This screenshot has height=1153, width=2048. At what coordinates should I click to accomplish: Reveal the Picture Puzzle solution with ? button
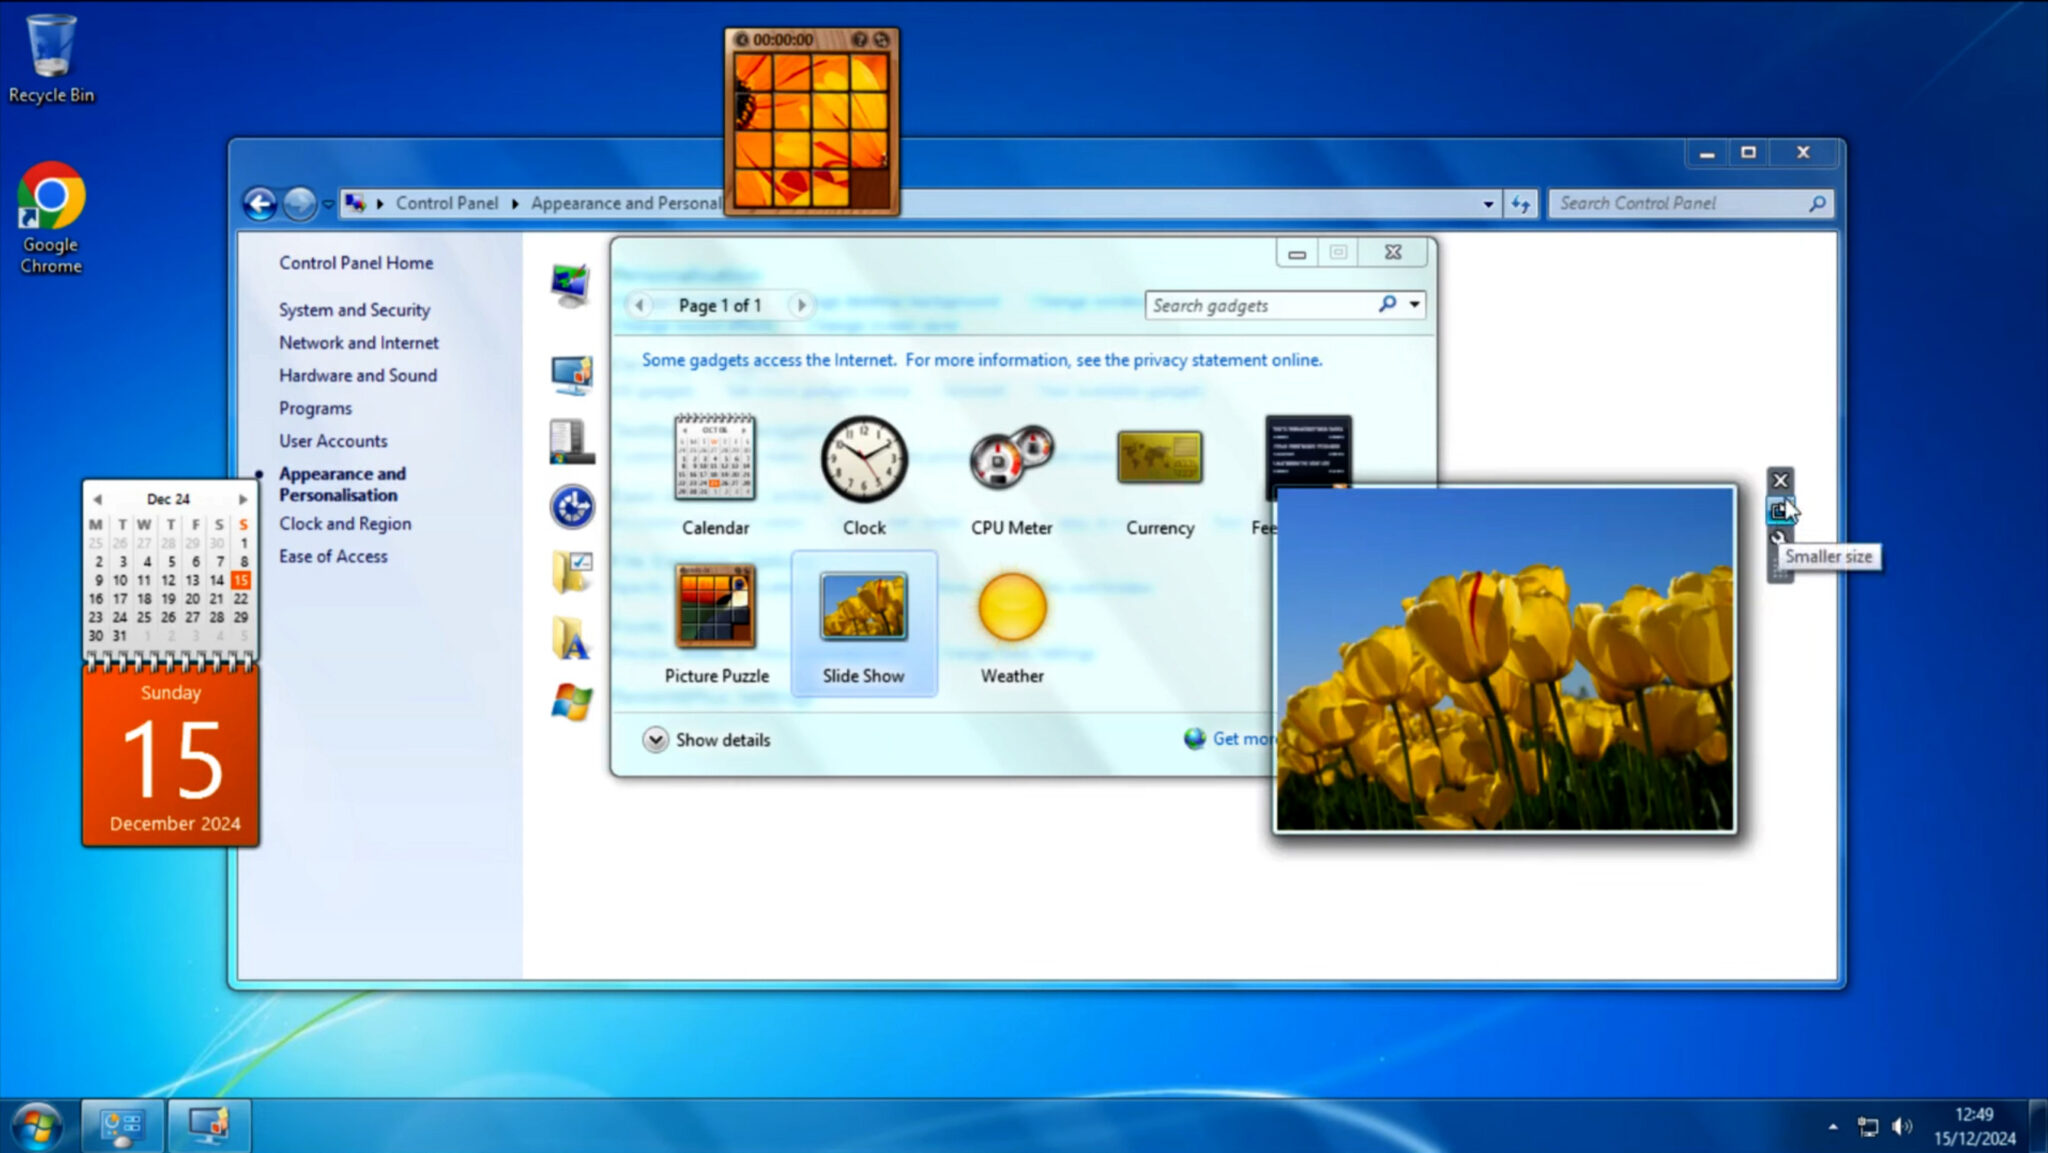(x=859, y=41)
